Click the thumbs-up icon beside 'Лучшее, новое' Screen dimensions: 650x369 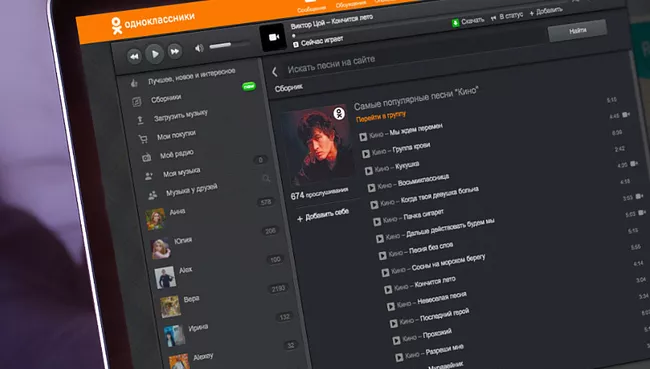(133, 83)
